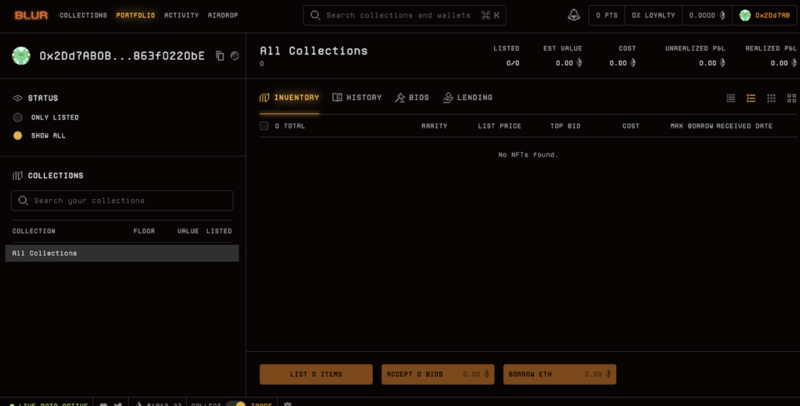
Task: Open the settings gear in footer
Action: (288, 403)
